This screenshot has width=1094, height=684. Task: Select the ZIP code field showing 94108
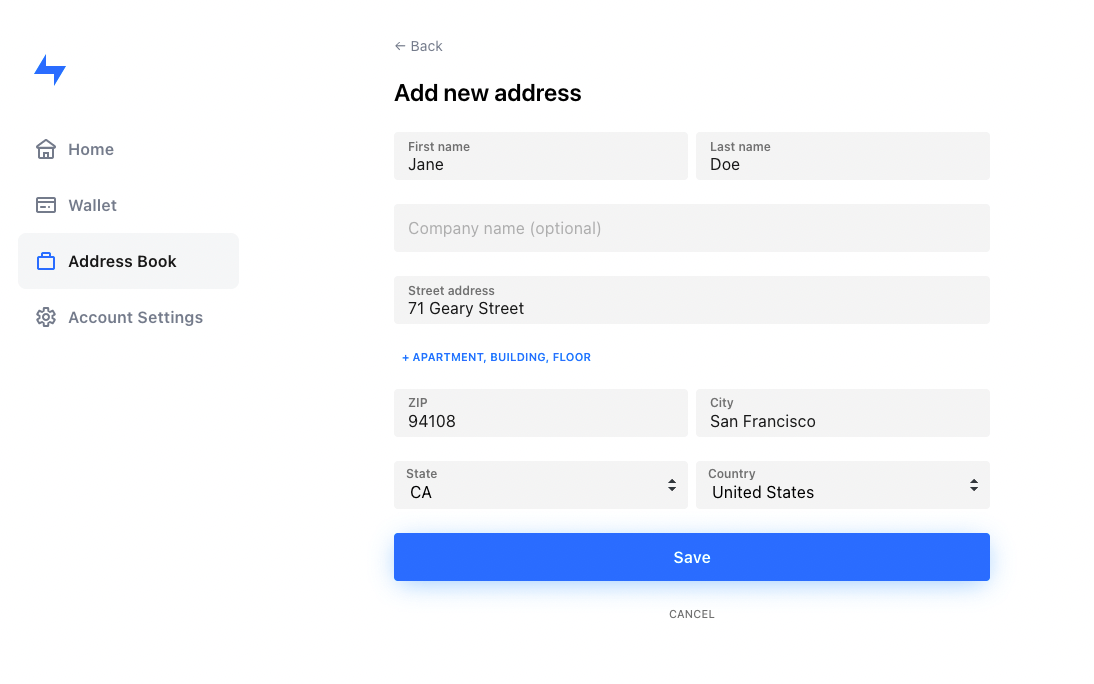point(540,413)
